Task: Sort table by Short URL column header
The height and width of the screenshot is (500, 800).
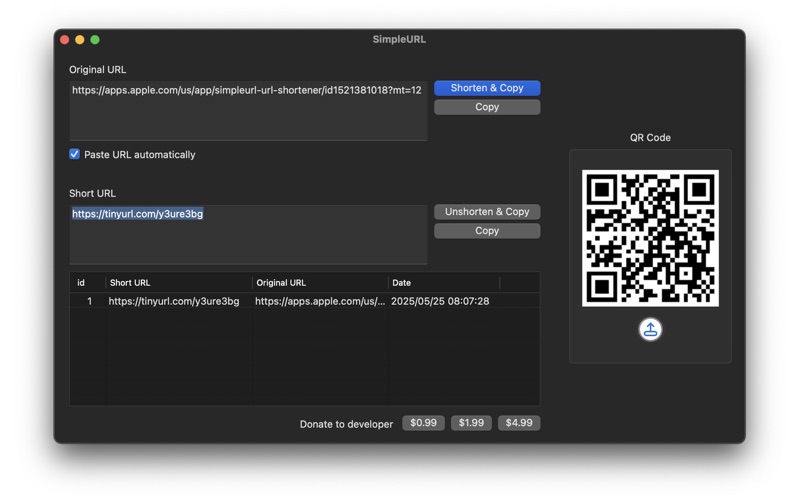Action: click(179, 283)
